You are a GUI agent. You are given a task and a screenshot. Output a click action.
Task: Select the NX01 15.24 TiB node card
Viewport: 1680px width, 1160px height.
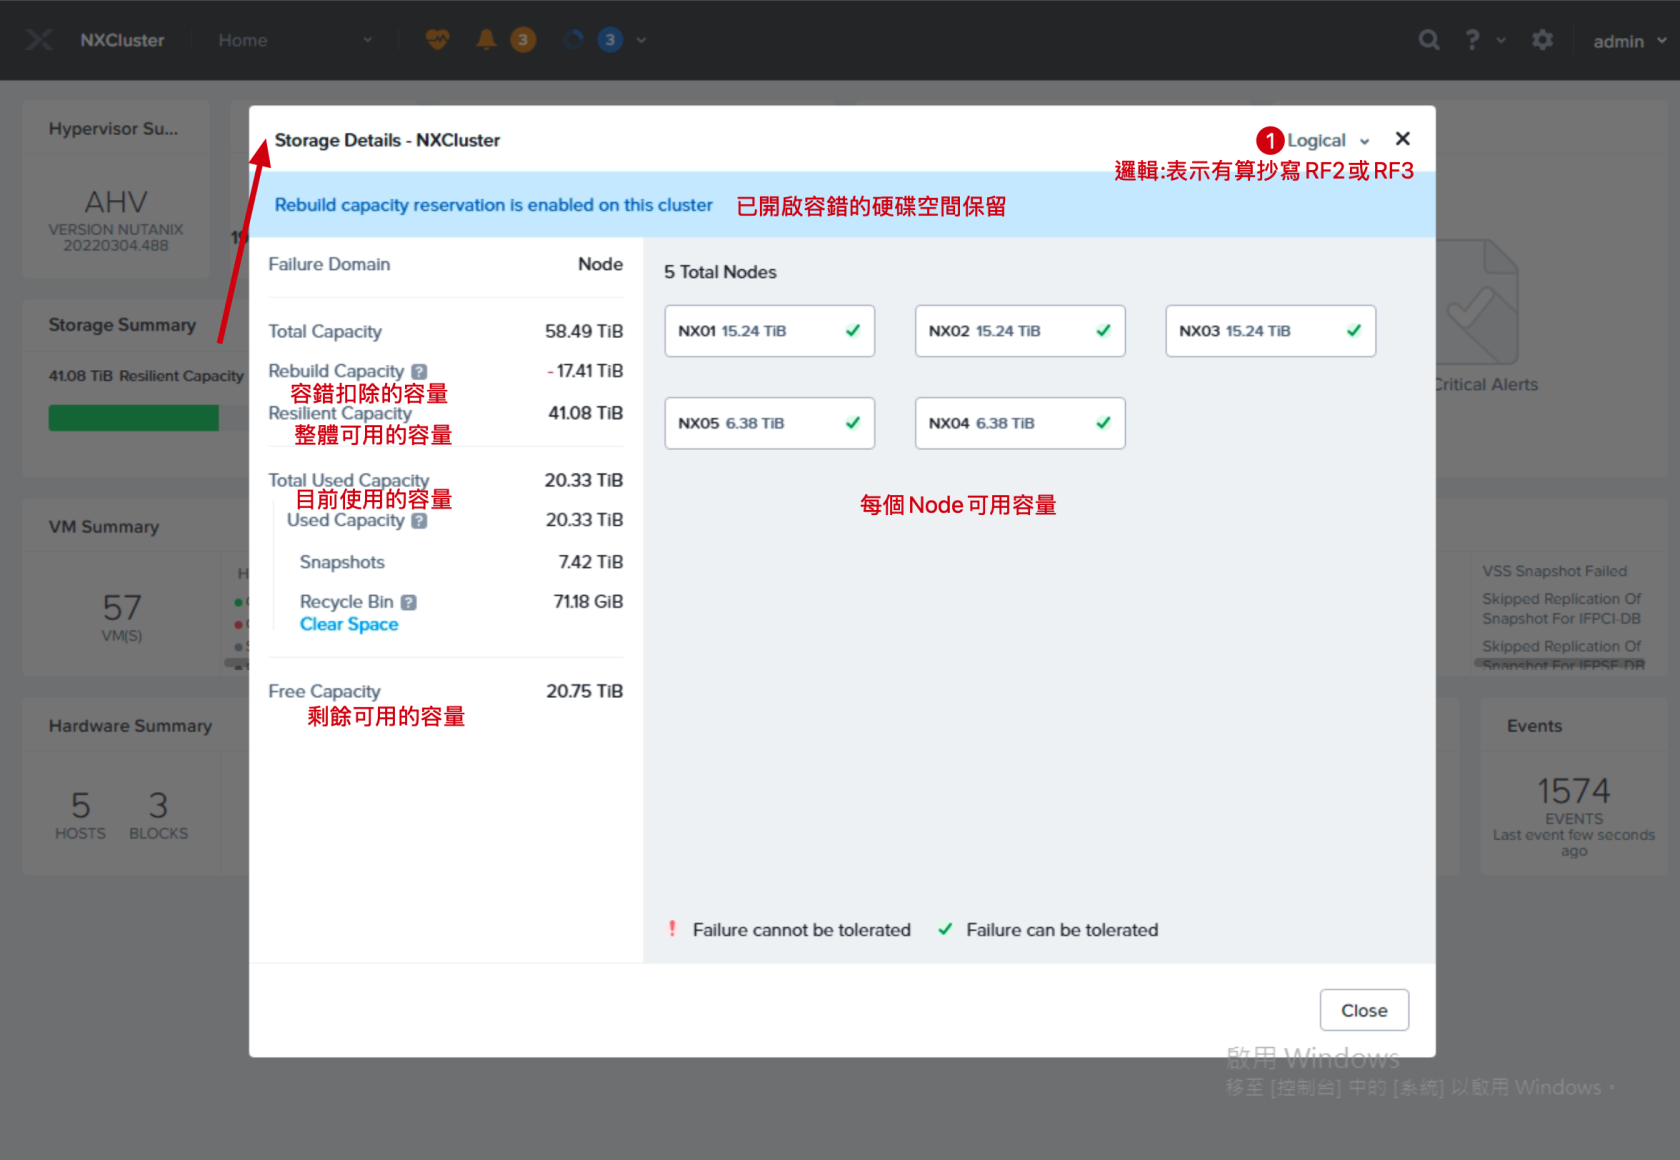point(769,331)
